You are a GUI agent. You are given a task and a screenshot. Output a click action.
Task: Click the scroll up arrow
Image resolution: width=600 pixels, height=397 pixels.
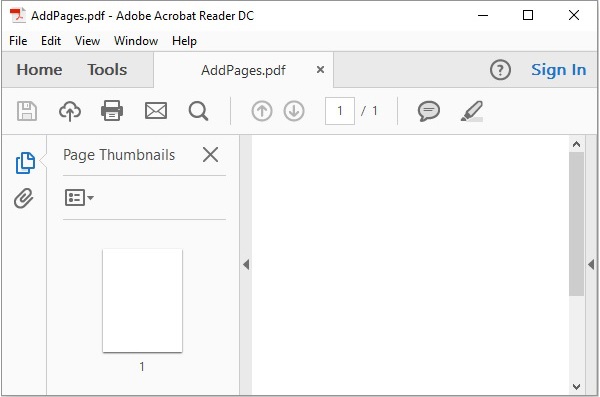[x=576, y=144]
